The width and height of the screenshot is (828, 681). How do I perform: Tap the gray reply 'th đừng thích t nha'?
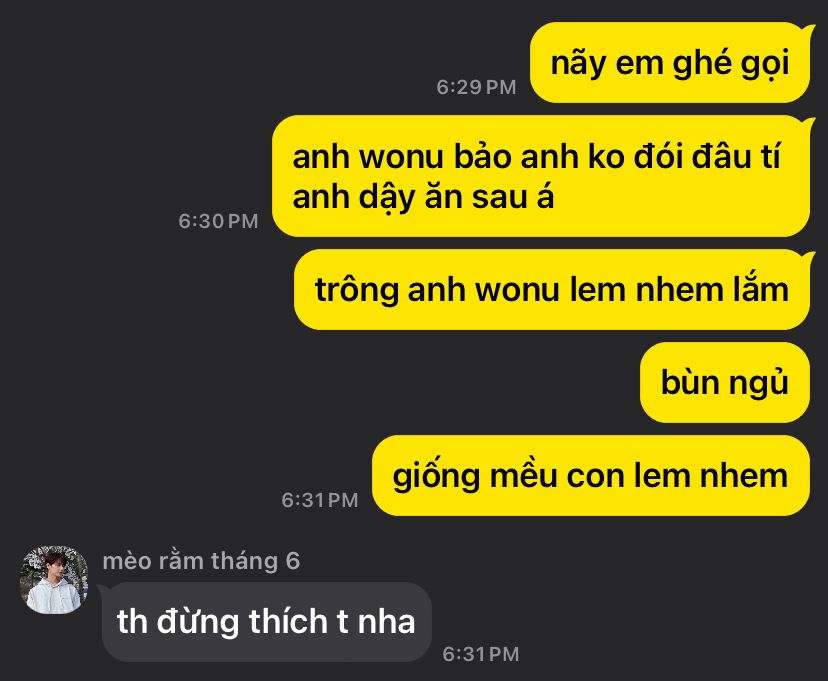tap(266, 622)
